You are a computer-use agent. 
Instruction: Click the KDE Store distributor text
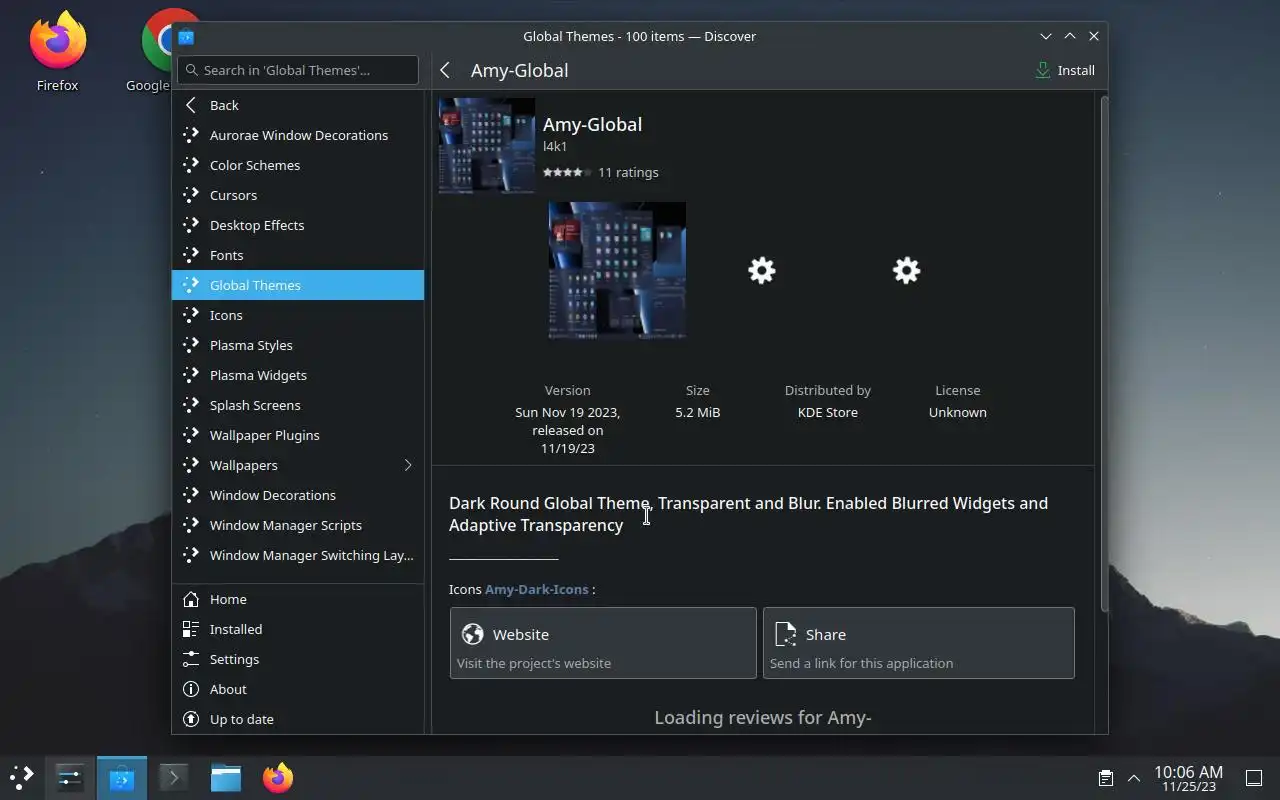click(x=828, y=412)
